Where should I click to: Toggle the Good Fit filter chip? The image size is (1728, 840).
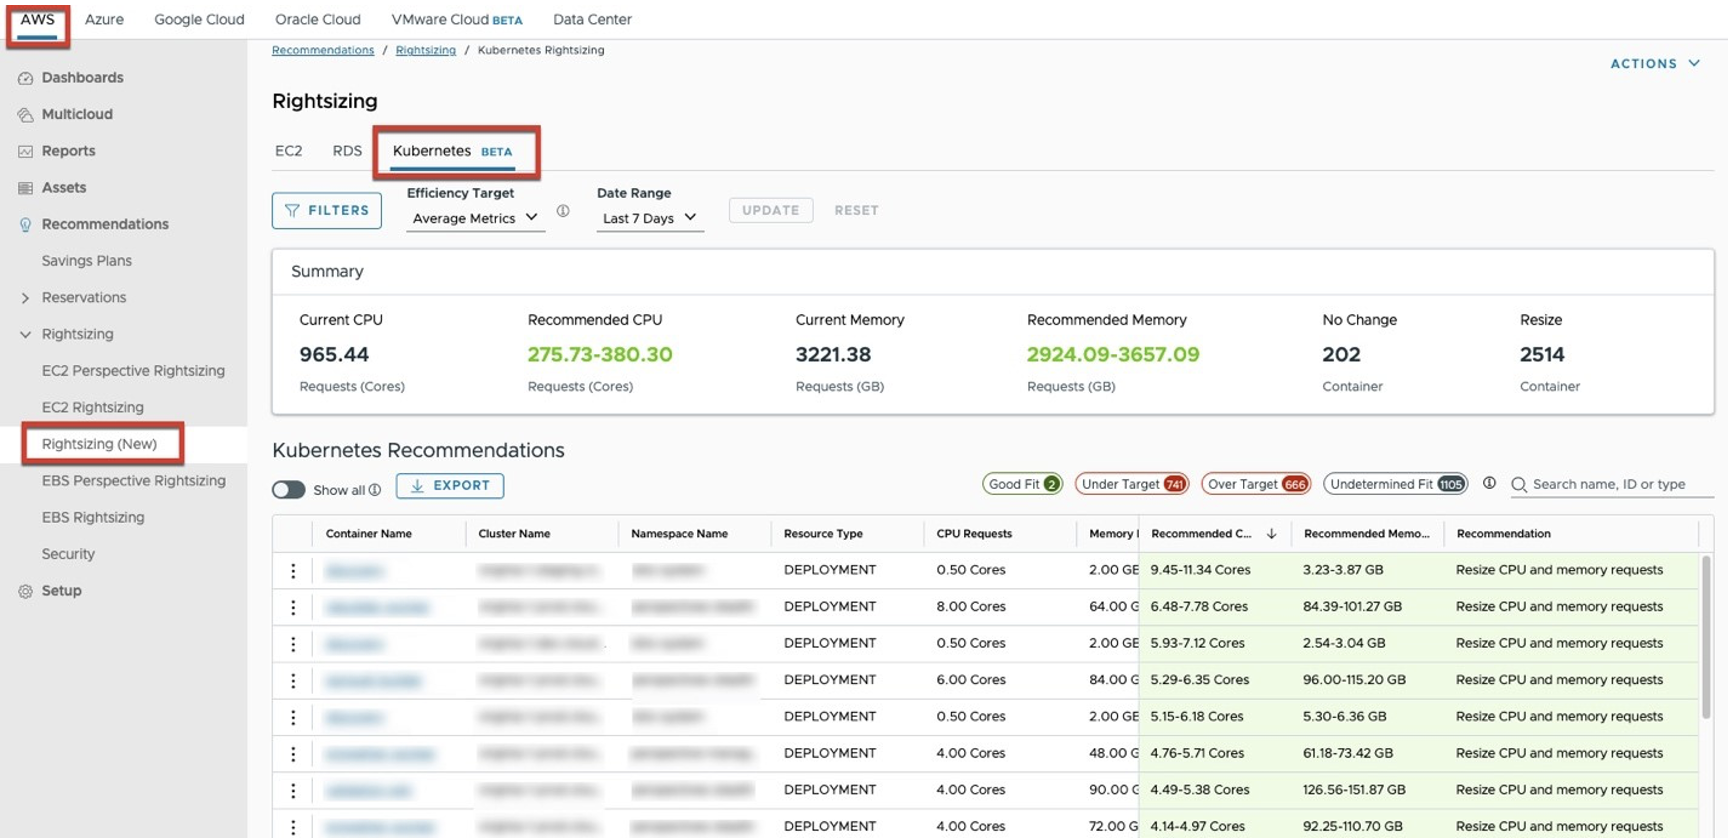point(1022,484)
